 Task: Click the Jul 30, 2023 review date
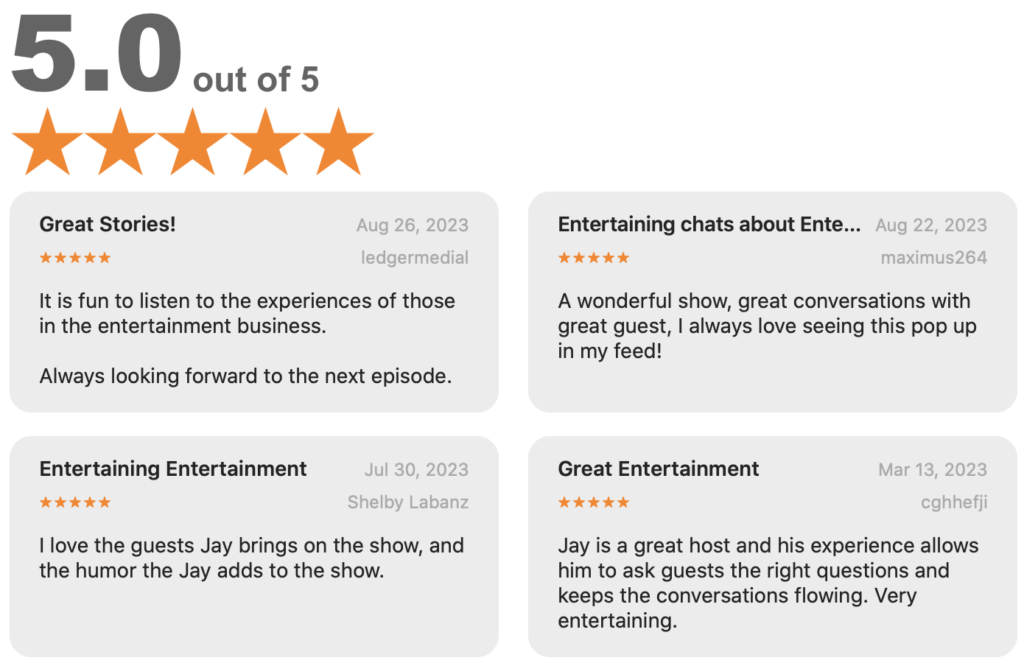tap(416, 470)
